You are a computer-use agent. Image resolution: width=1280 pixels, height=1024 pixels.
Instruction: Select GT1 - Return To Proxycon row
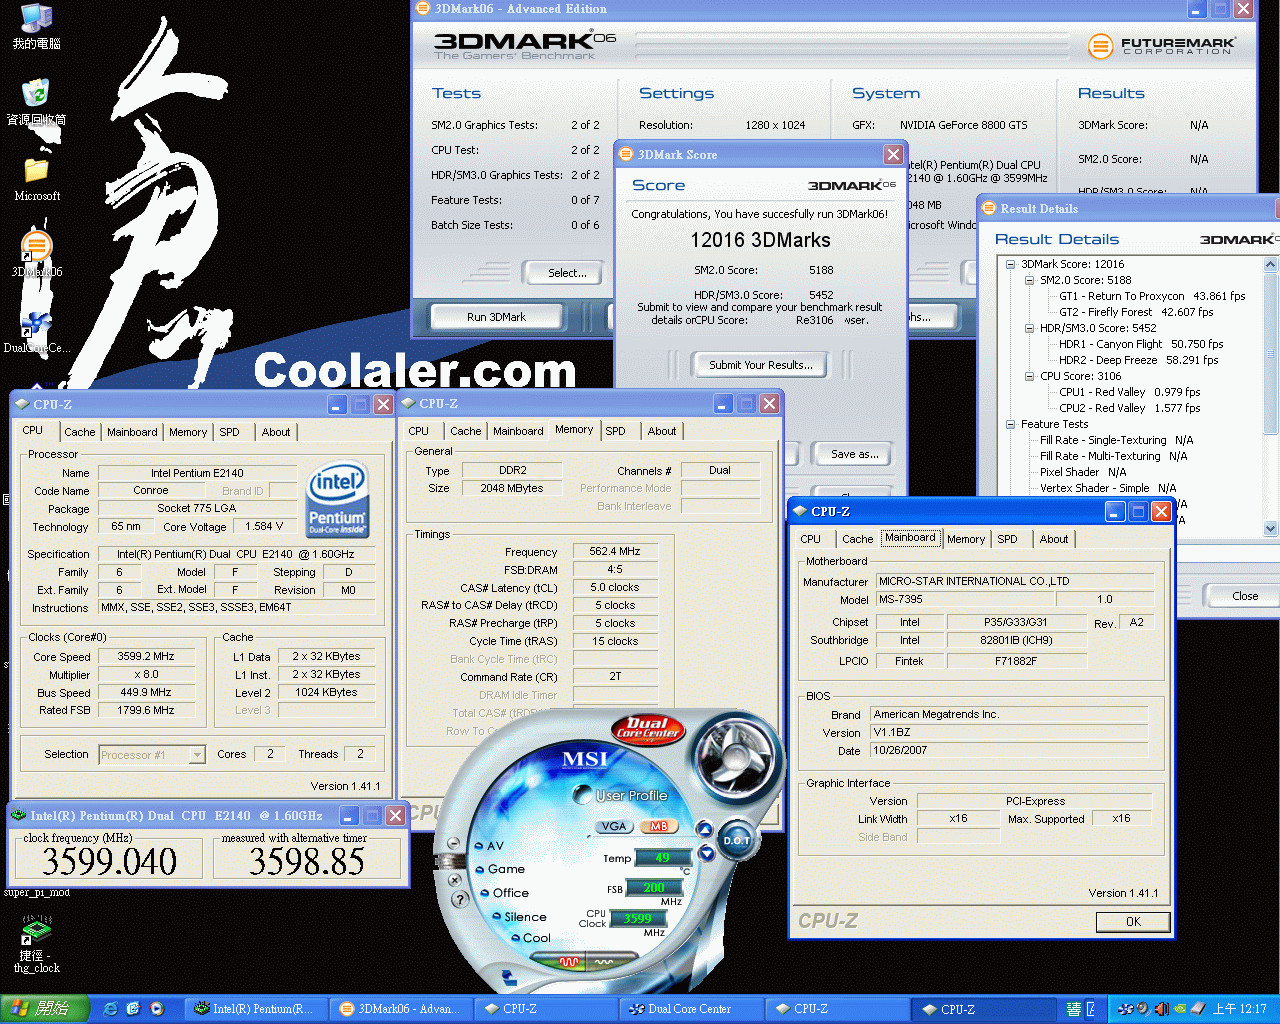coord(1152,297)
